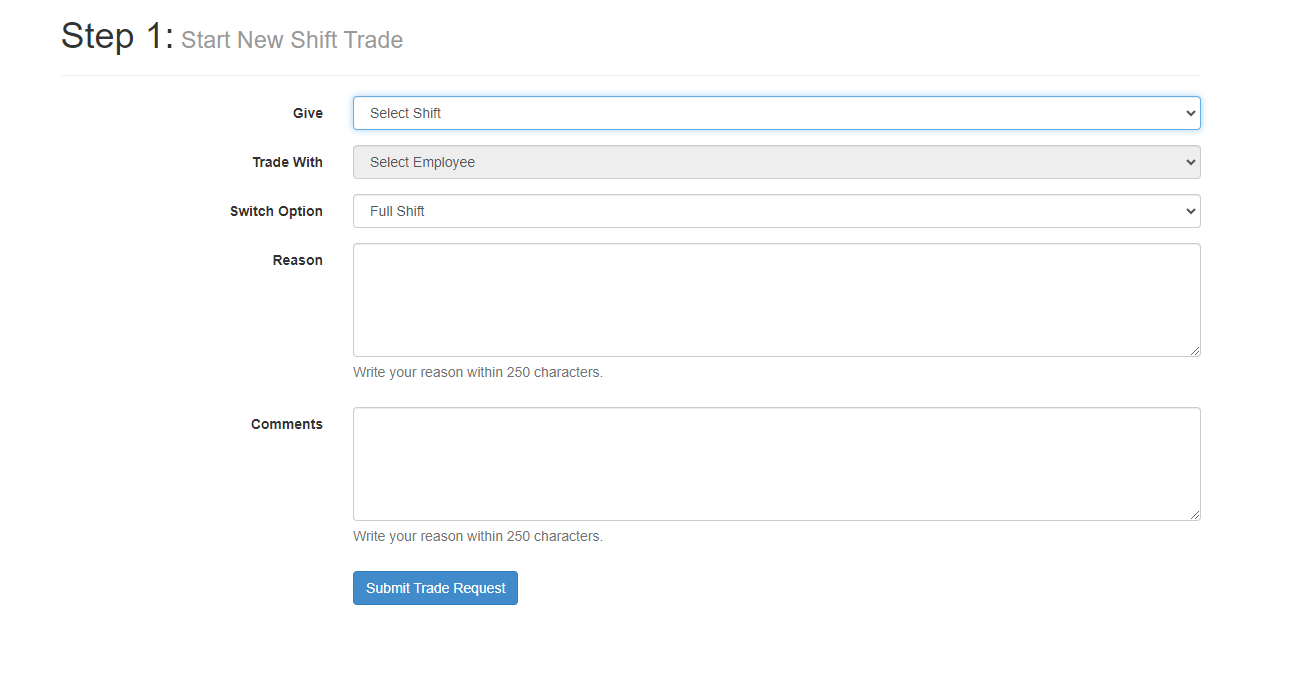
Task: Click the Select Employee dropdown arrow
Action: tap(1190, 162)
